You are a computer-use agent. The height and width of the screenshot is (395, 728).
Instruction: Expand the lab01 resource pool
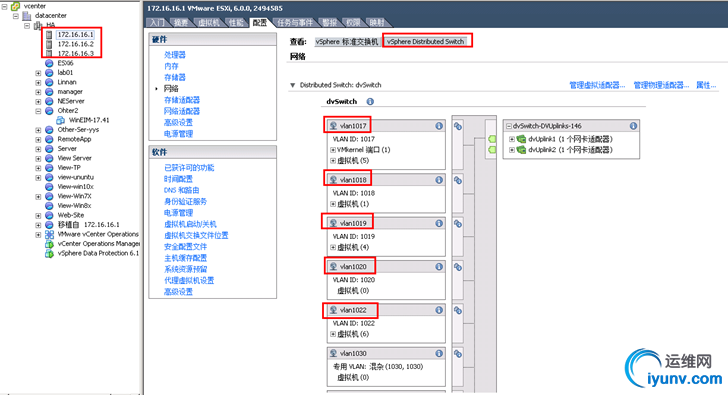point(38,73)
